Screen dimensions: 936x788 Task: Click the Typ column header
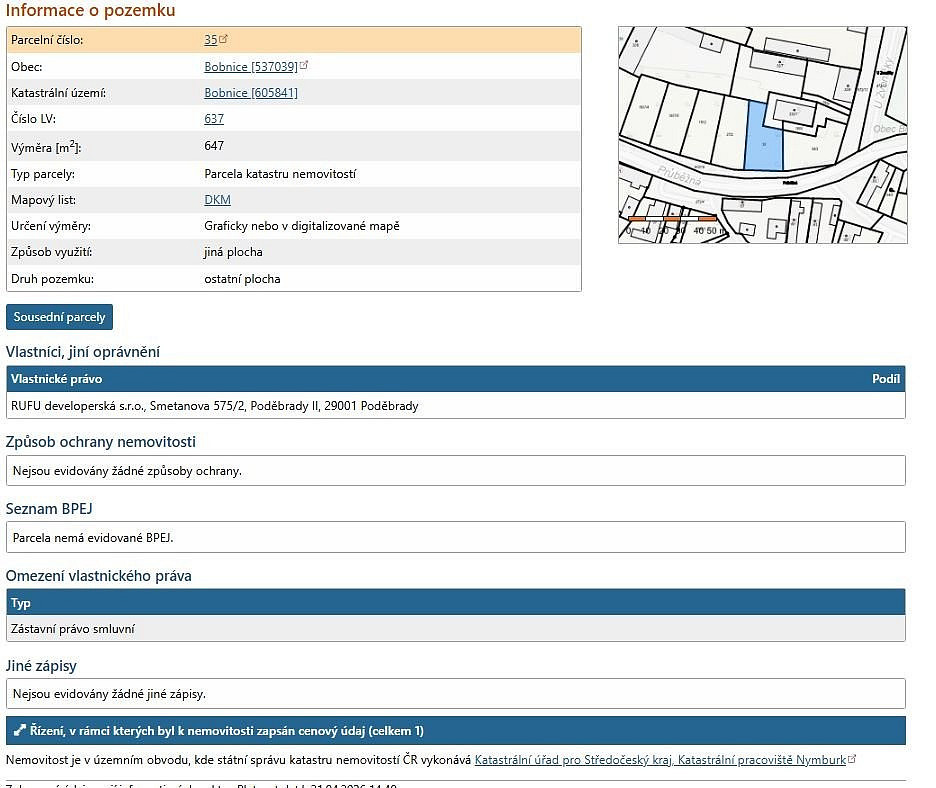(21, 603)
